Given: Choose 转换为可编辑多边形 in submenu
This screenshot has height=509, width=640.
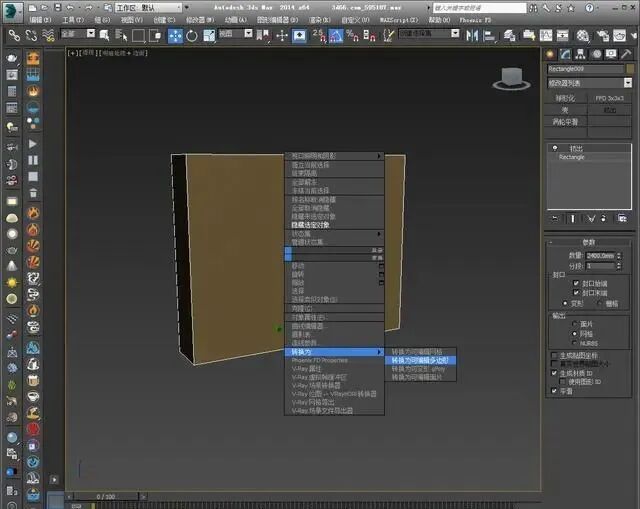Looking at the screenshot, I should pos(420,360).
